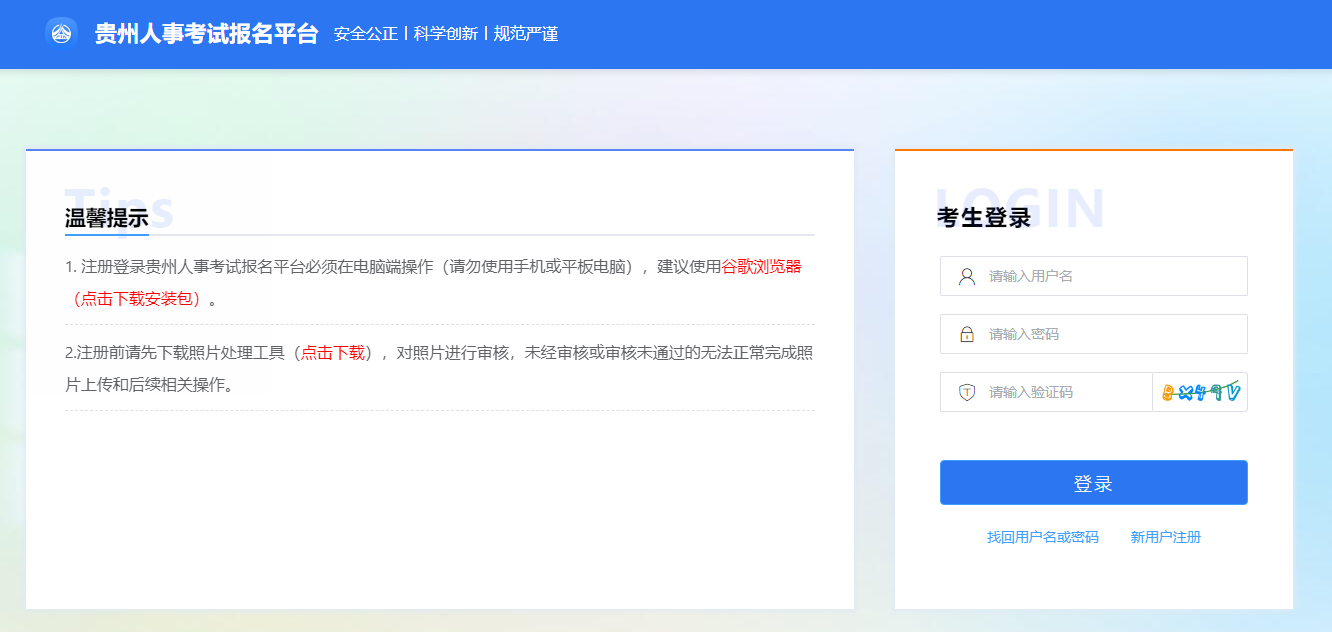Focus the 请输入用户名 username input
The image size is (1332, 632).
[x=1110, y=276]
